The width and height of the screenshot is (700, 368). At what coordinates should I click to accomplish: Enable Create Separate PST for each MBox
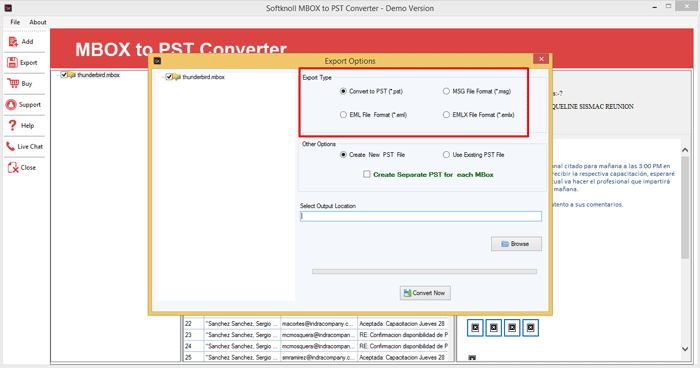[x=367, y=174]
